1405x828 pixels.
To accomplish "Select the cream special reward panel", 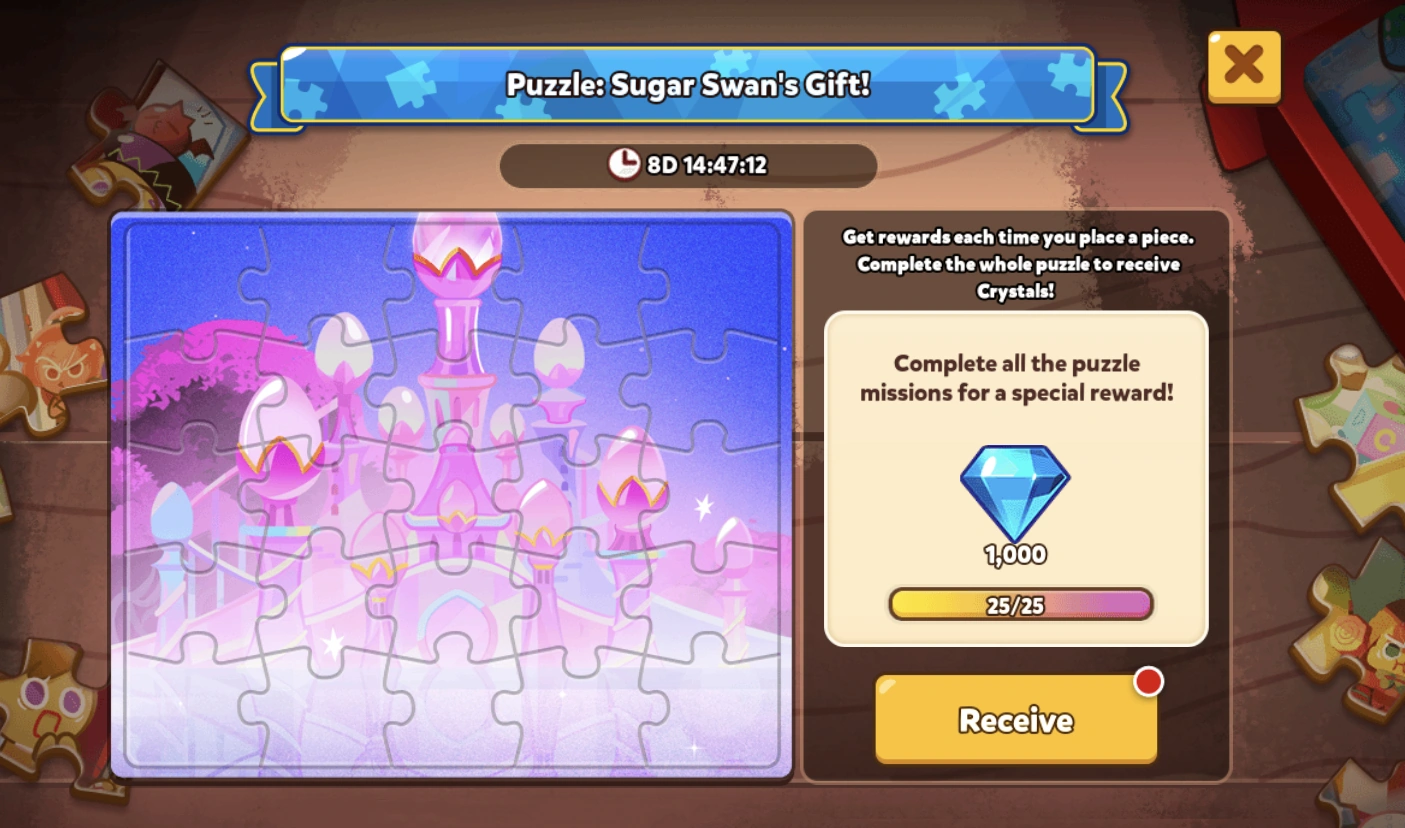I will point(1016,479).
